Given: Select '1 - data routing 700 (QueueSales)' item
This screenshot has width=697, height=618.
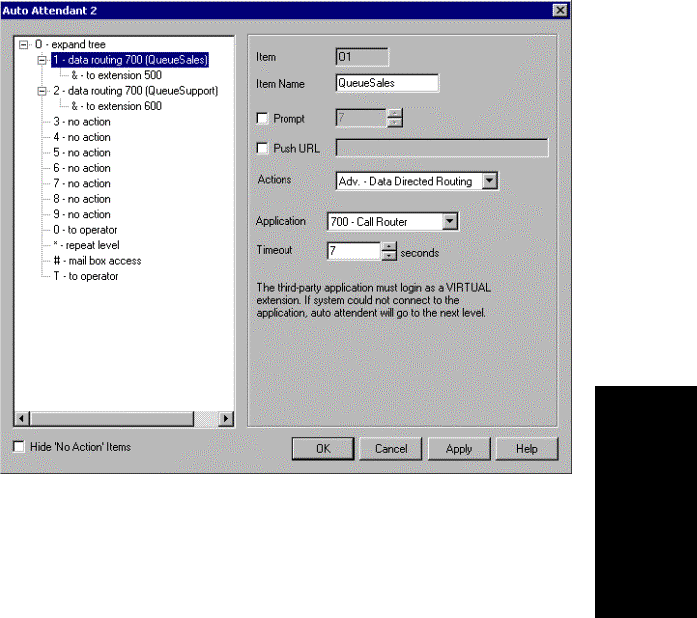Looking at the screenshot, I should (x=130, y=60).
